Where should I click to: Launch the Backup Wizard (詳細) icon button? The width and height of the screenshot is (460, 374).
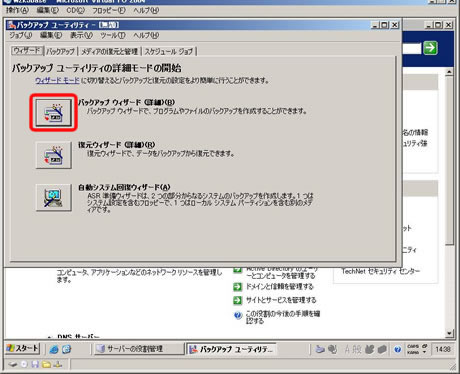54,112
